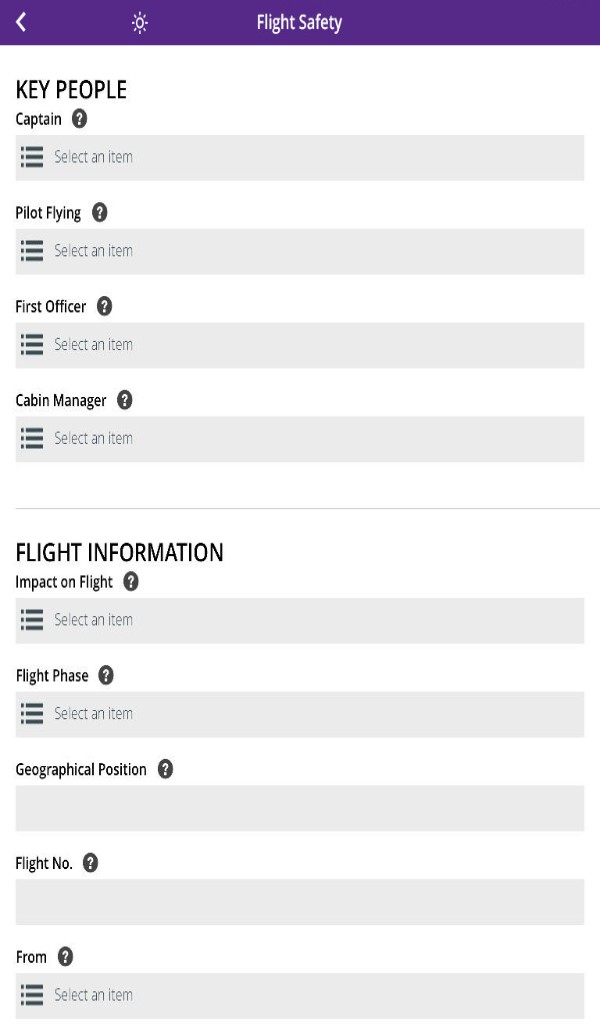Open Cabin Manager selection list
The width and height of the screenshot is (600, 1024).
point(300,439)
